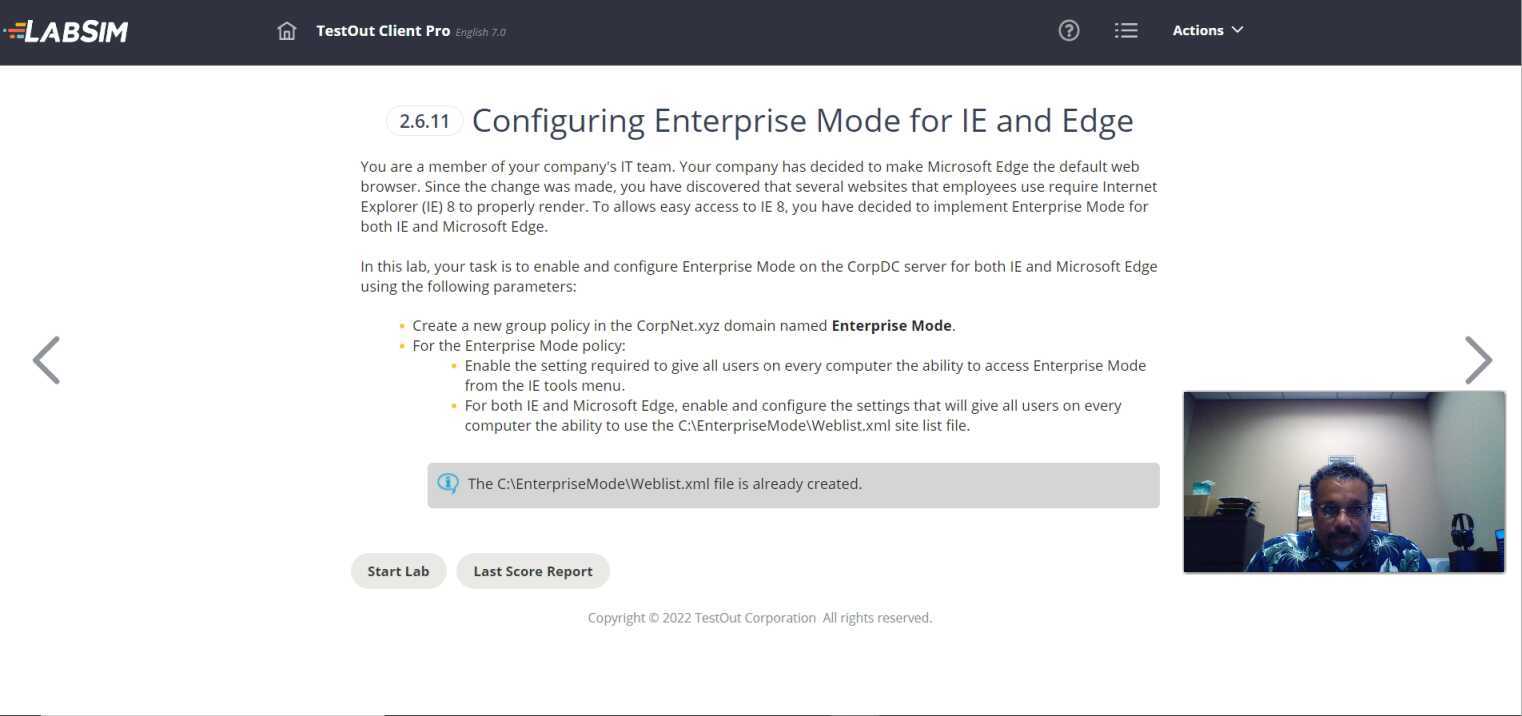Click the Enterprise Mode bold text in instructions
Viewport: 1522px width, 716px height.
[891, 325]
